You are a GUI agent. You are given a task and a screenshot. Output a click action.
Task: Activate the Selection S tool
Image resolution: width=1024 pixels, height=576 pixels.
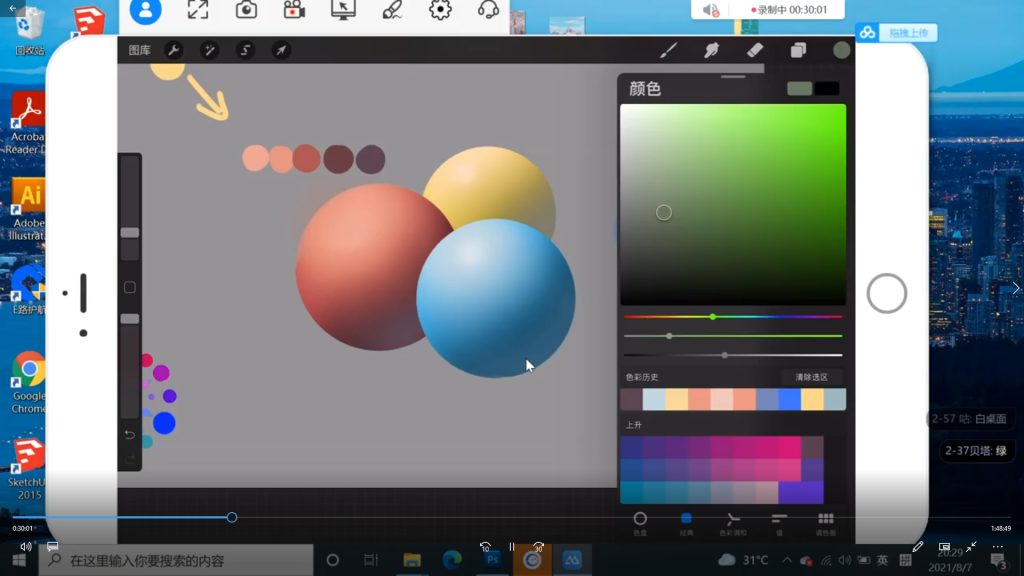coord(245,50)
